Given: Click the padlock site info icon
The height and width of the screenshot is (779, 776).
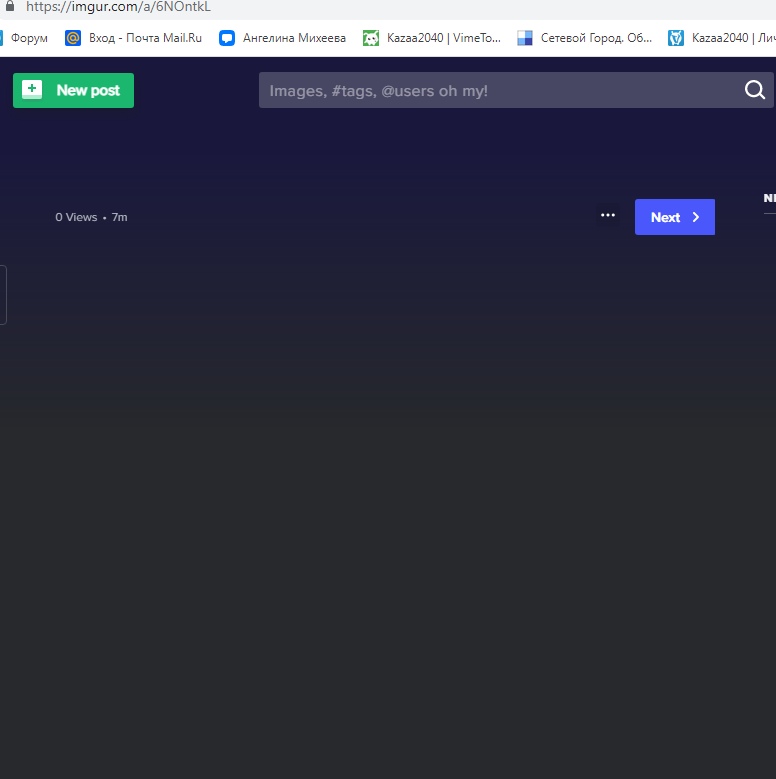Looking at the screenshot, I should coord(10,6).
